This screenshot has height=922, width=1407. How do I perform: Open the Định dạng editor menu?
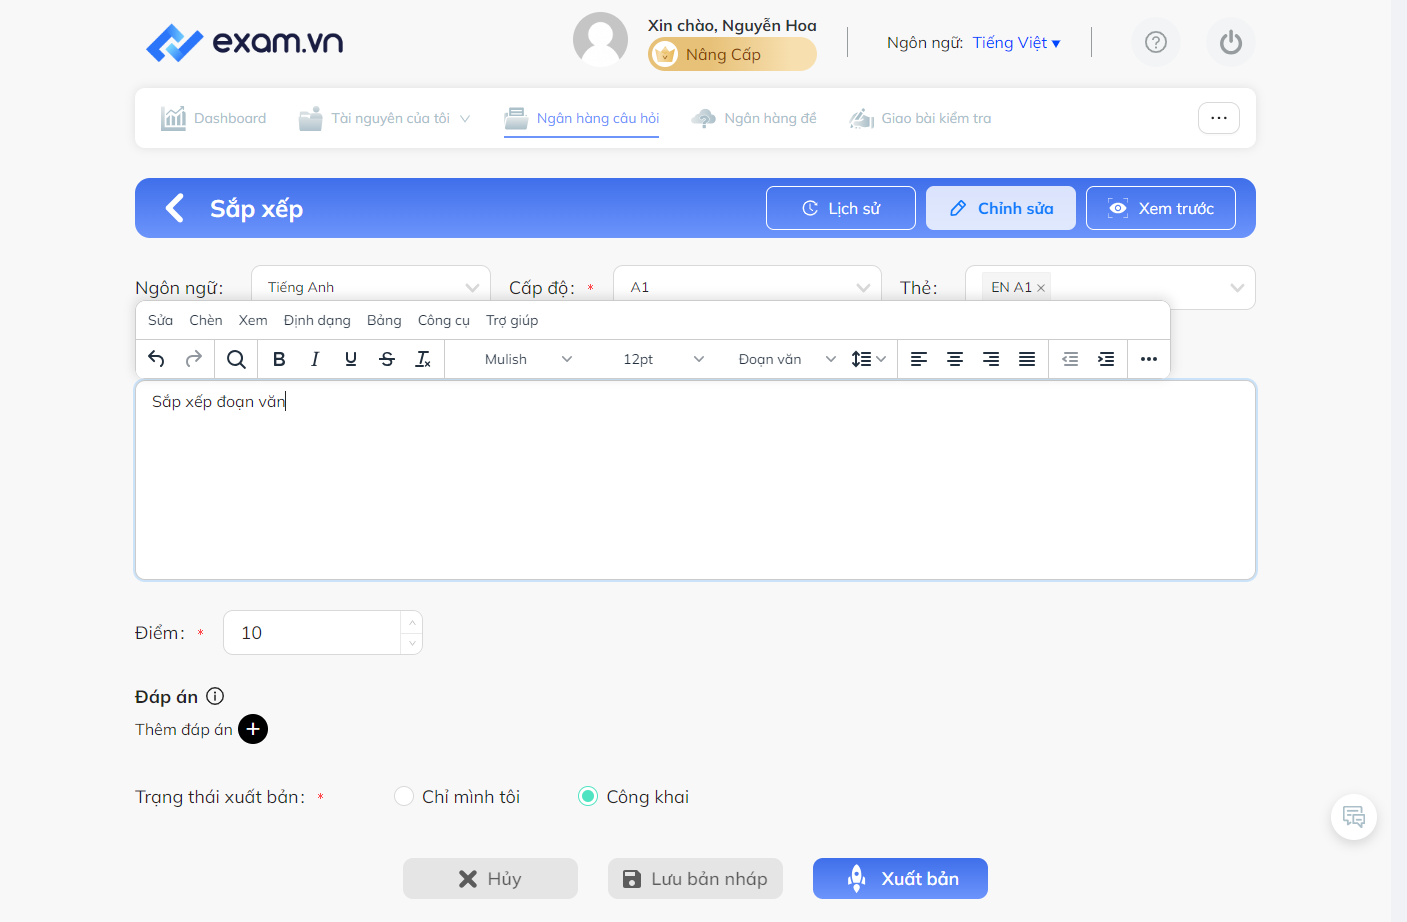point(317,320)
